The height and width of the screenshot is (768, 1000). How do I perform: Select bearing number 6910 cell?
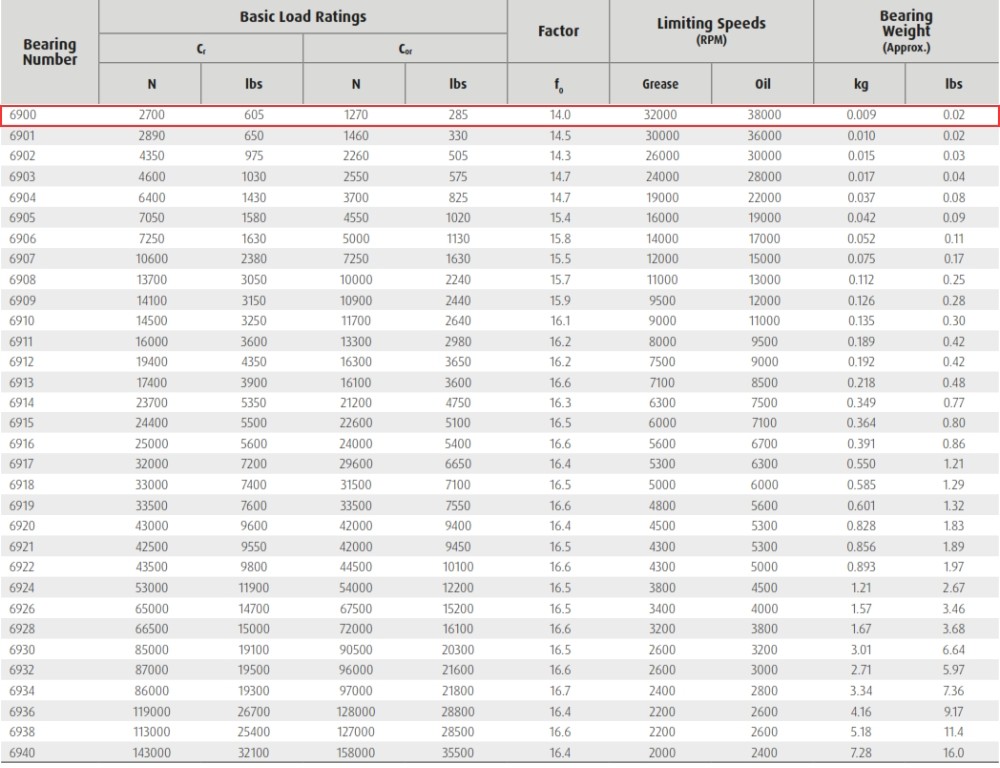(22, 321)
